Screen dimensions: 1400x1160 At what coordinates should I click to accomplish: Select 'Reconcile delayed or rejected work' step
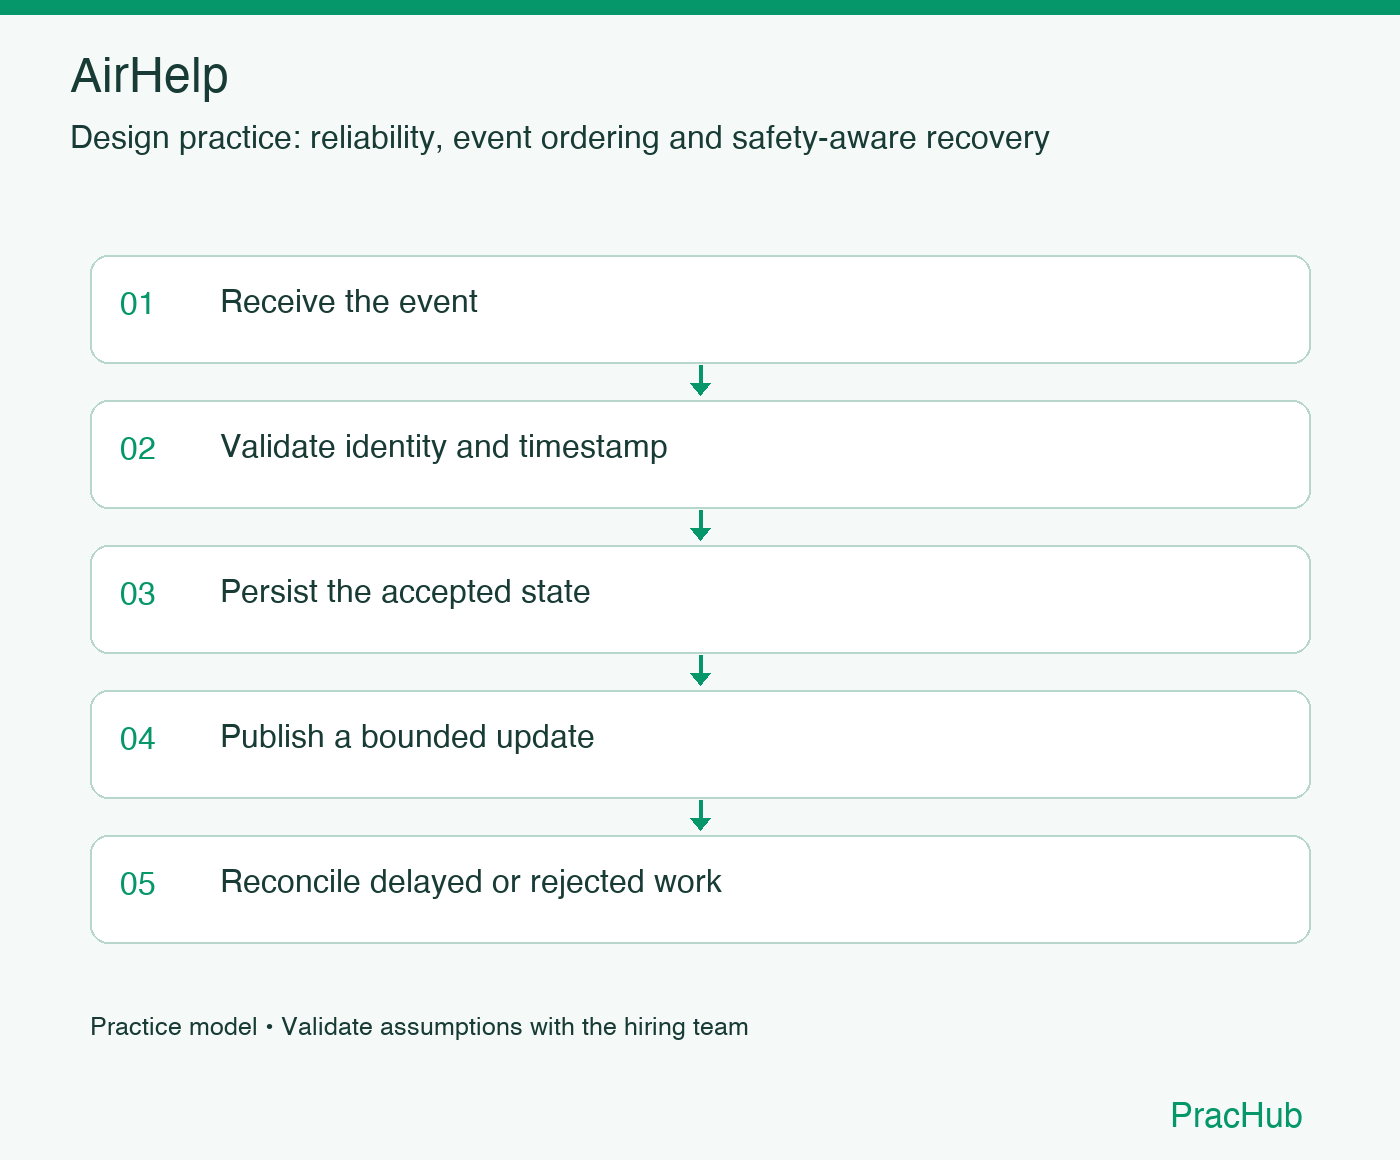click(700, 889)
